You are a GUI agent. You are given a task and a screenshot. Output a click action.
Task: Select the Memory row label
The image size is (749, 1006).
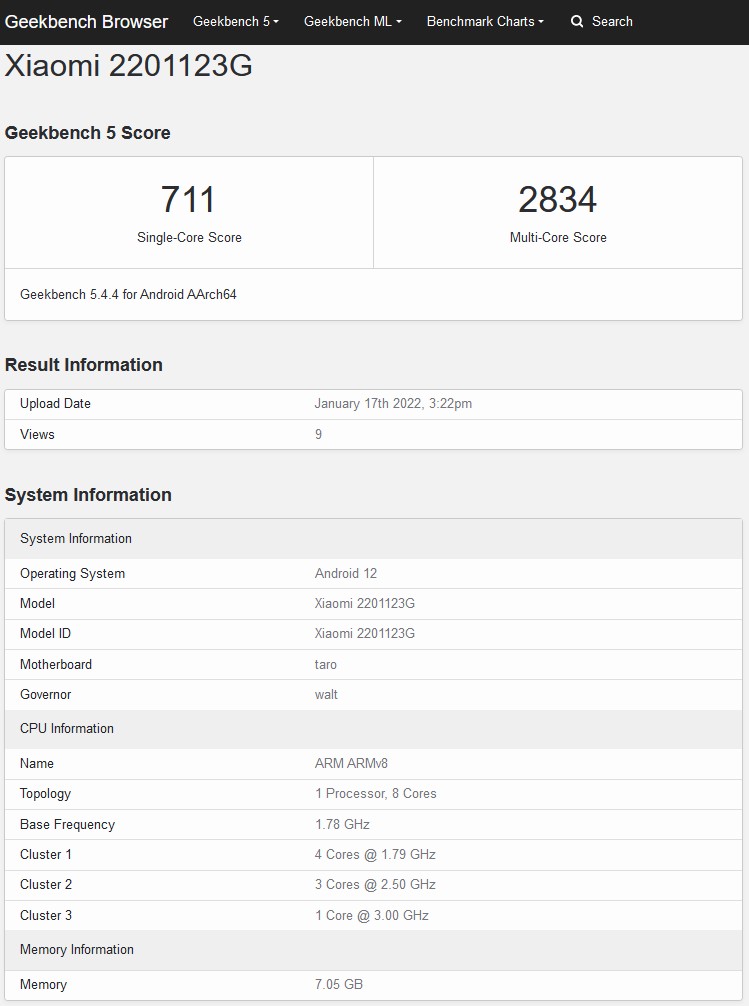[43, 984]
